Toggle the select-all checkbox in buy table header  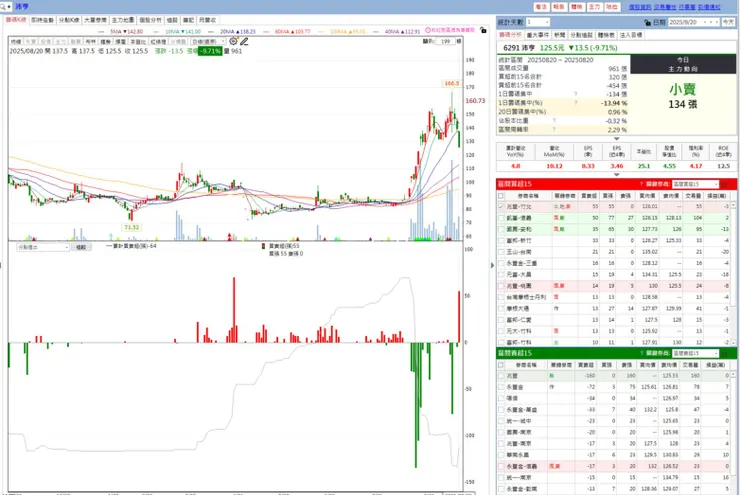tap(501, 195)
